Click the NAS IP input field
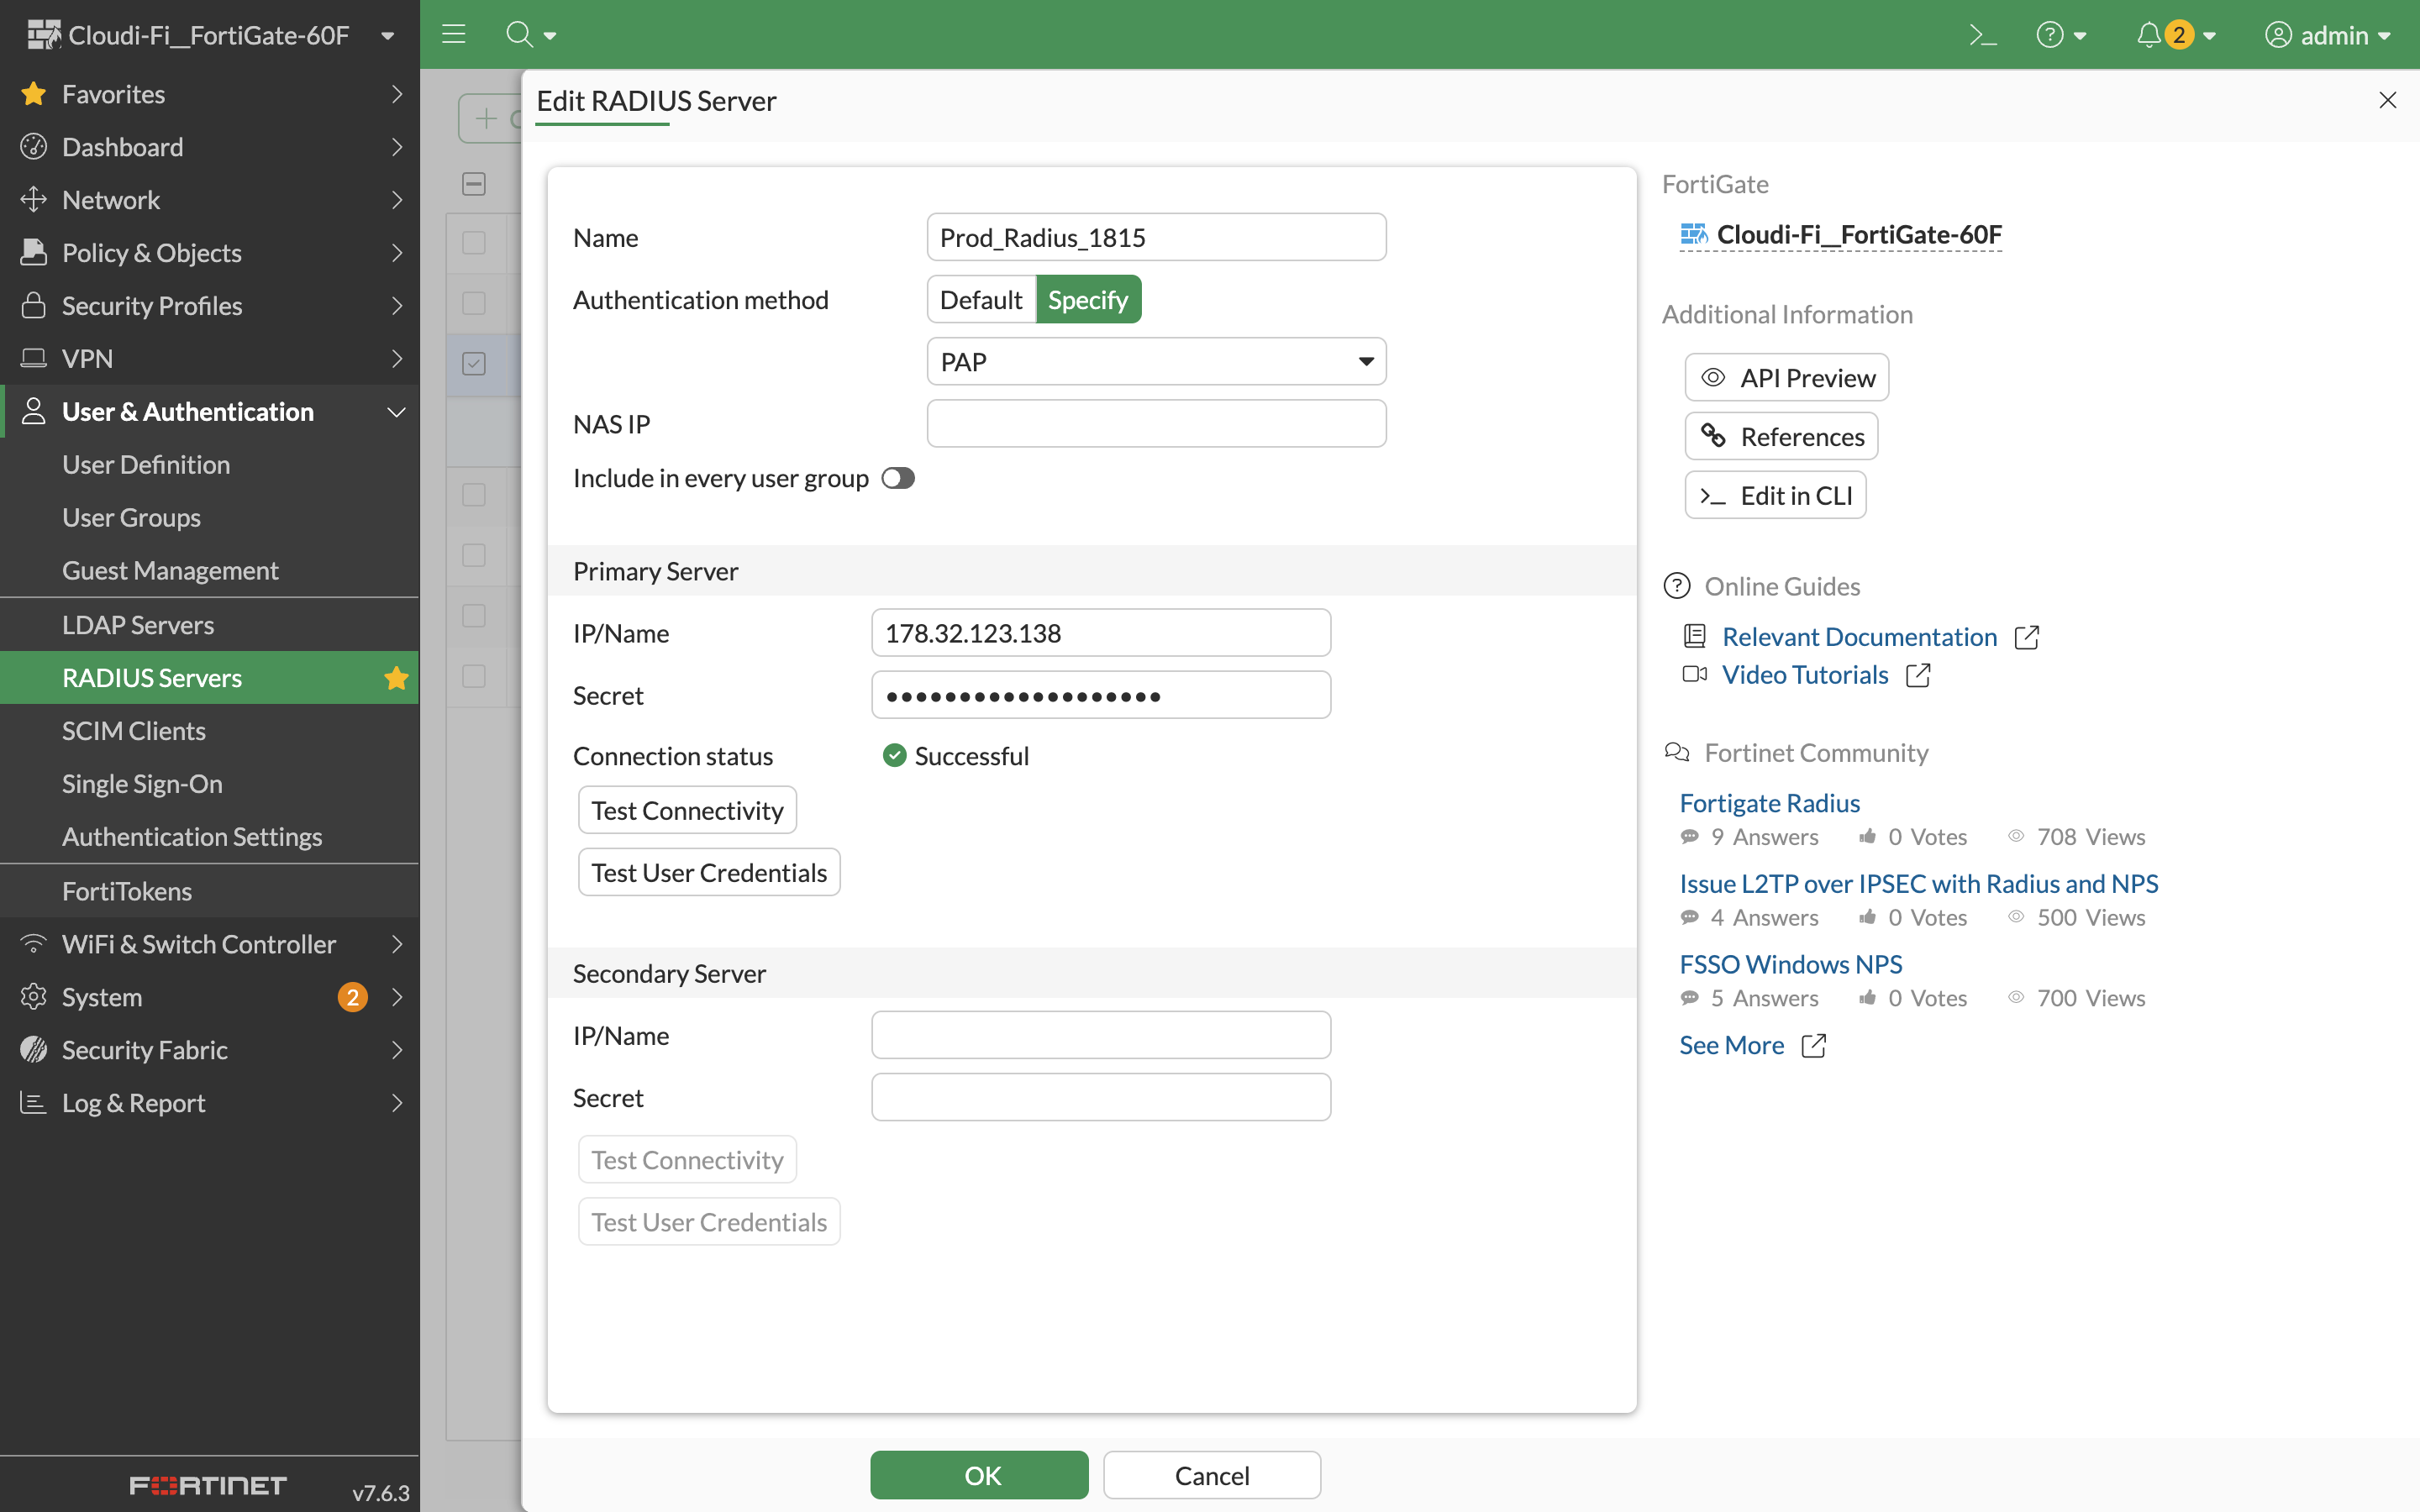The height and width of the screenshot is (1512, 2420). [1155, 423]
